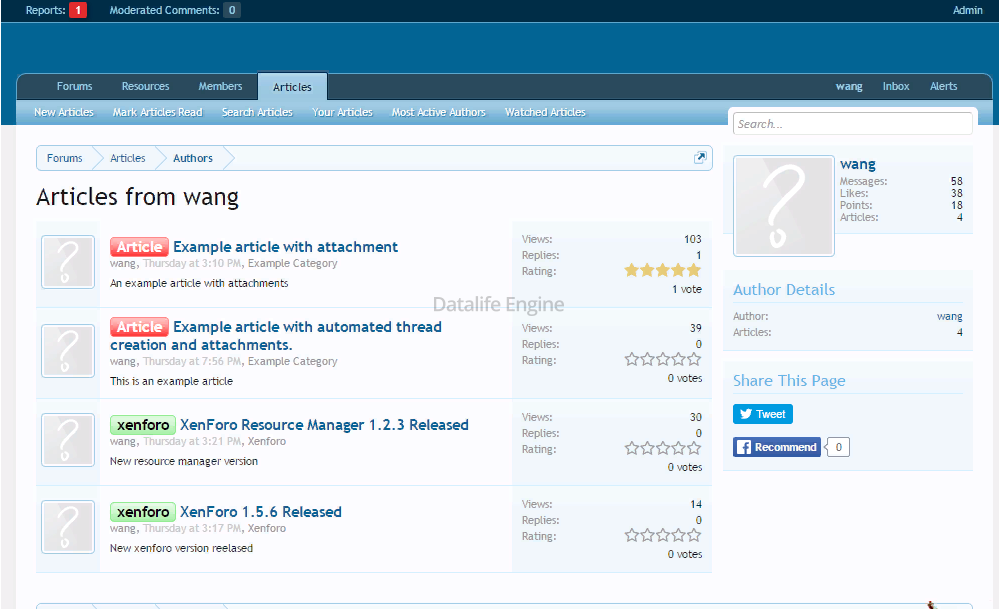999x609 pixels.
Task: Click green xenforo prefix on 1.5.6 article
Action: (143, 512)
